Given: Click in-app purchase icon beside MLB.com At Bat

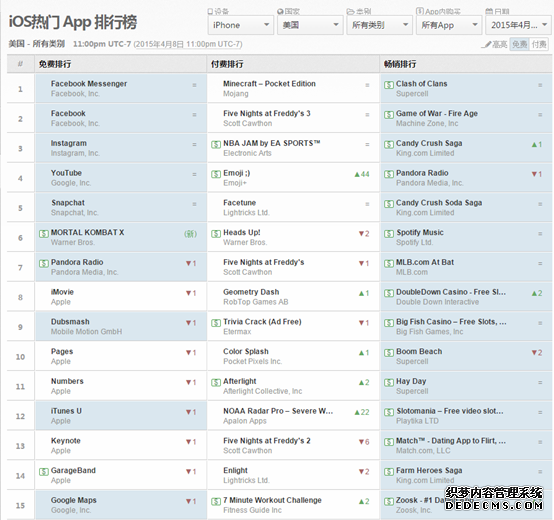Looking at the screenshot, I should pyautogui.click(x=389, y=263).
